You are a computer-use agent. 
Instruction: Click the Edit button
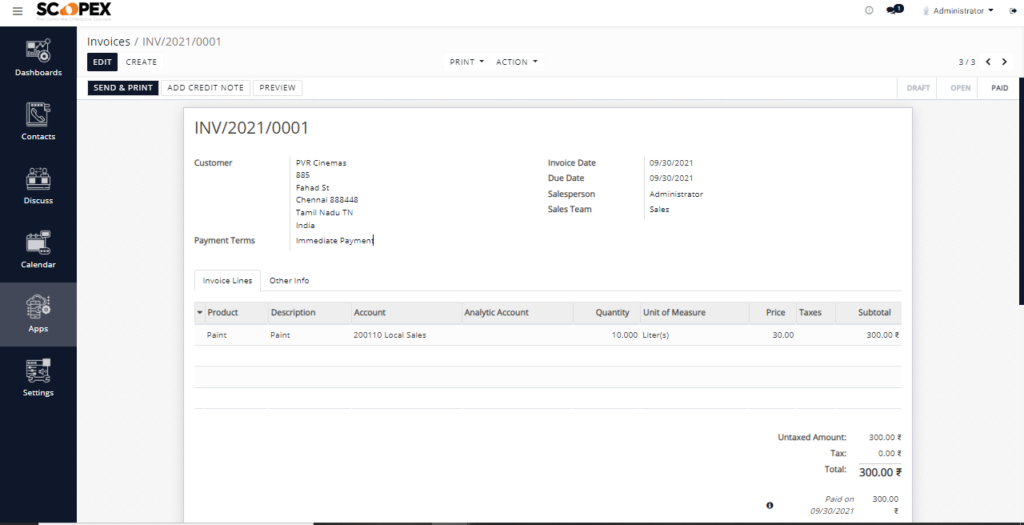tap(103, 62)
